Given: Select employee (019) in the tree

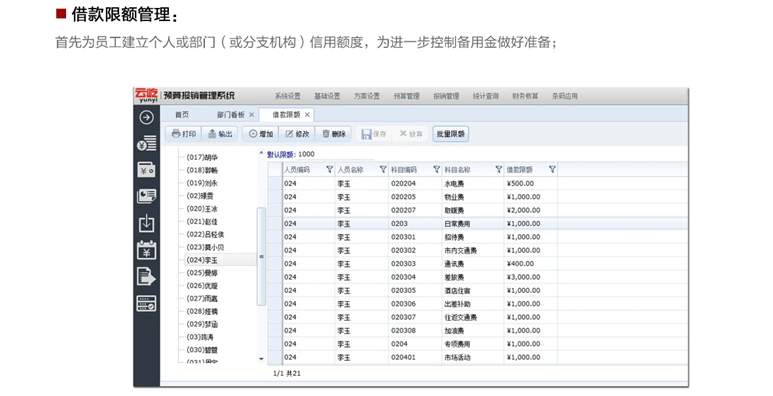Looking at the screenshot, I should tap(202, 183).
